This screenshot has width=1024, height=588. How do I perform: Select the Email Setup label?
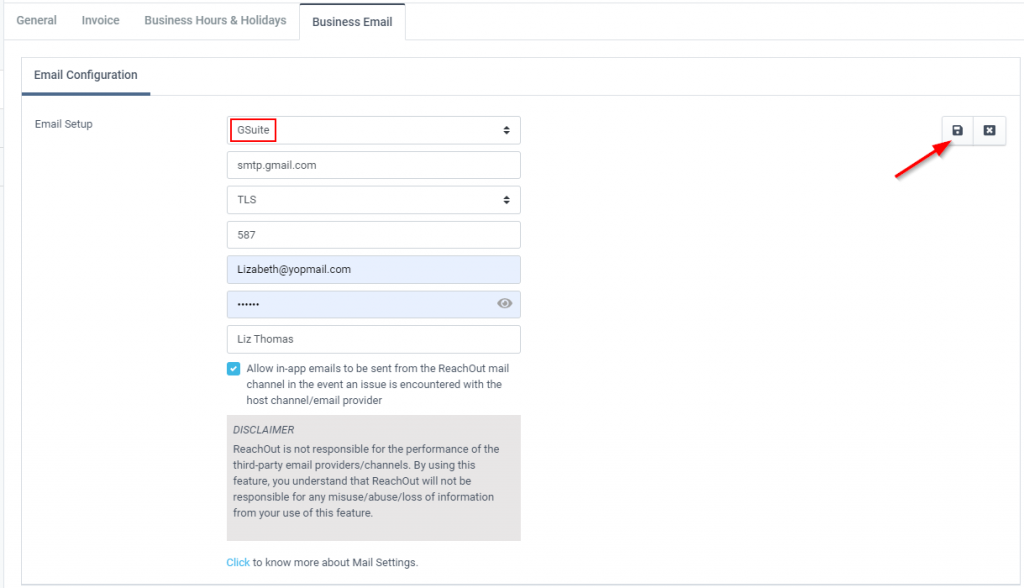click(x=63, y=124)
